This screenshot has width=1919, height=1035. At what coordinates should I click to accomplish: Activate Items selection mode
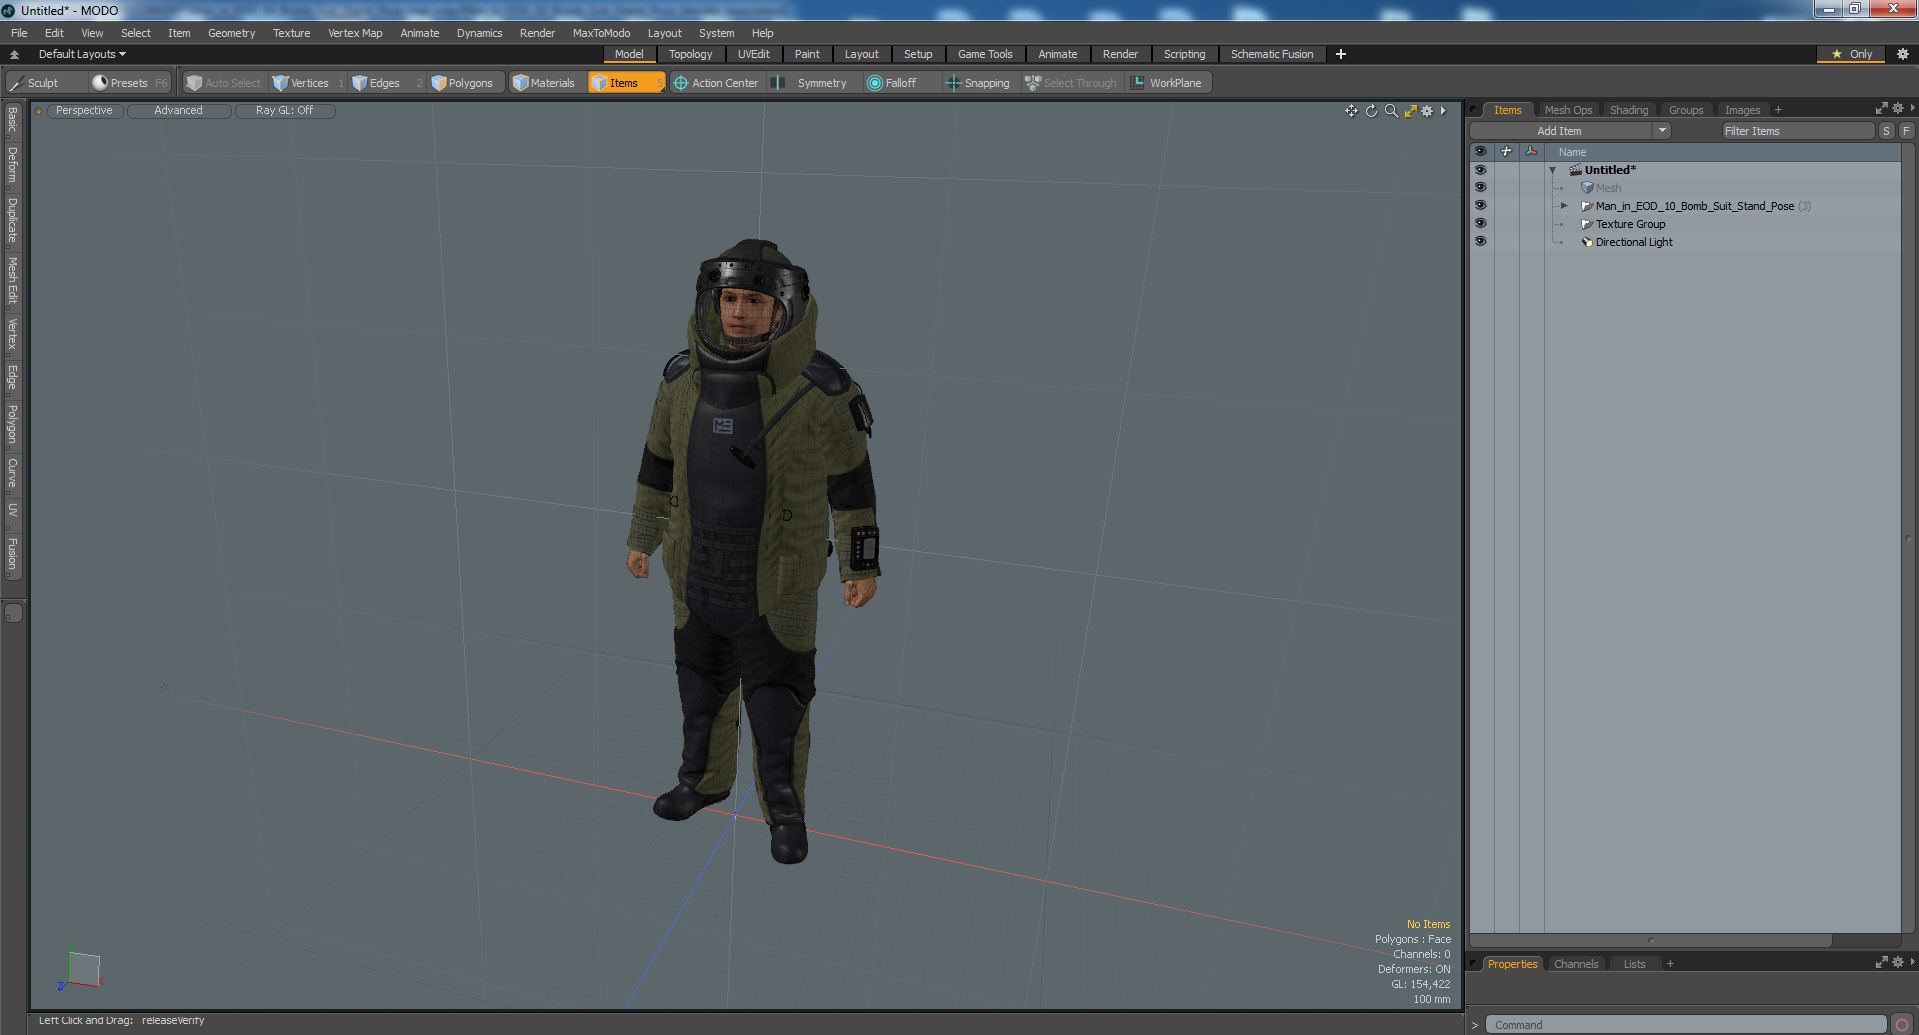(626, 83)
